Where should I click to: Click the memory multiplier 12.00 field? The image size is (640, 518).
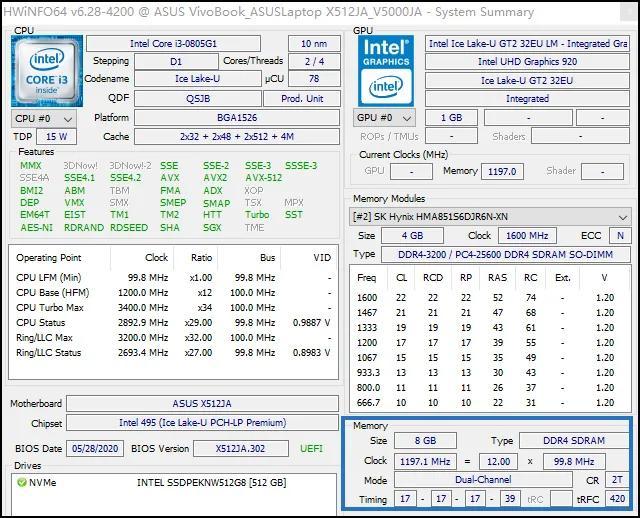498,462
